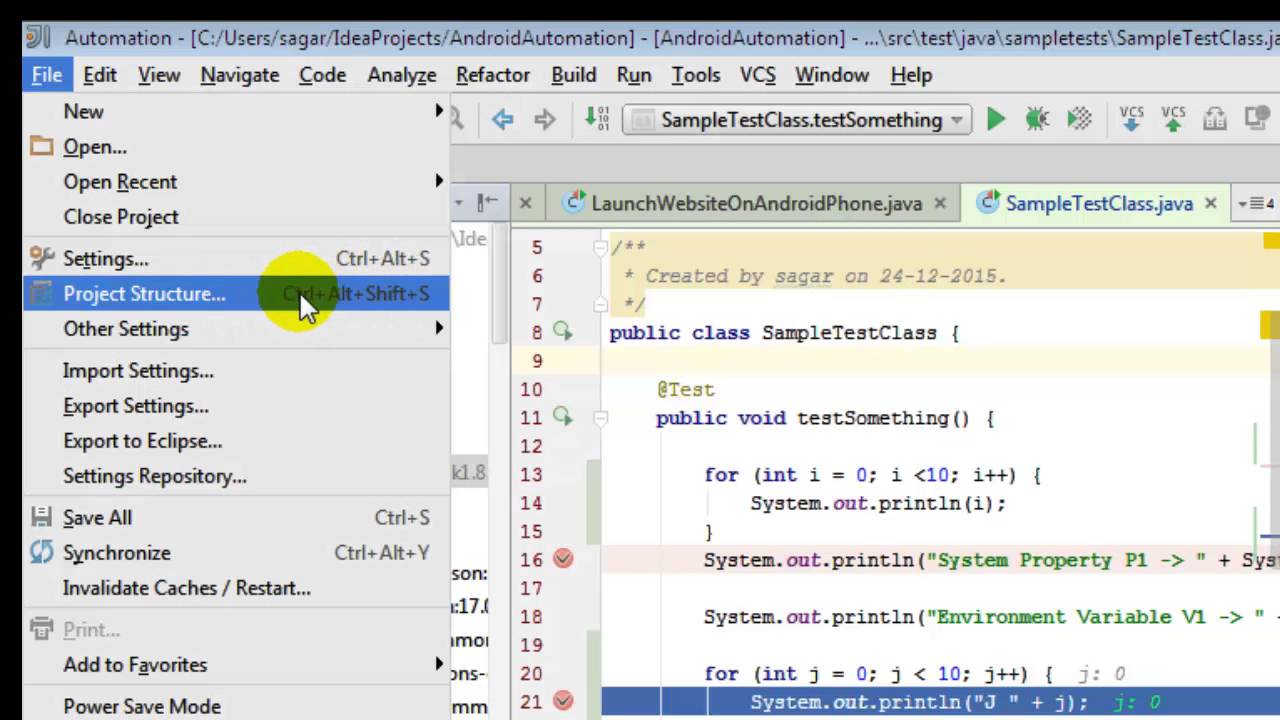The width and height of the screenshot is (1280, 720).
Task: Choose Power Save Mode entry
Action: pyautogui.click(x=236, y=705)
